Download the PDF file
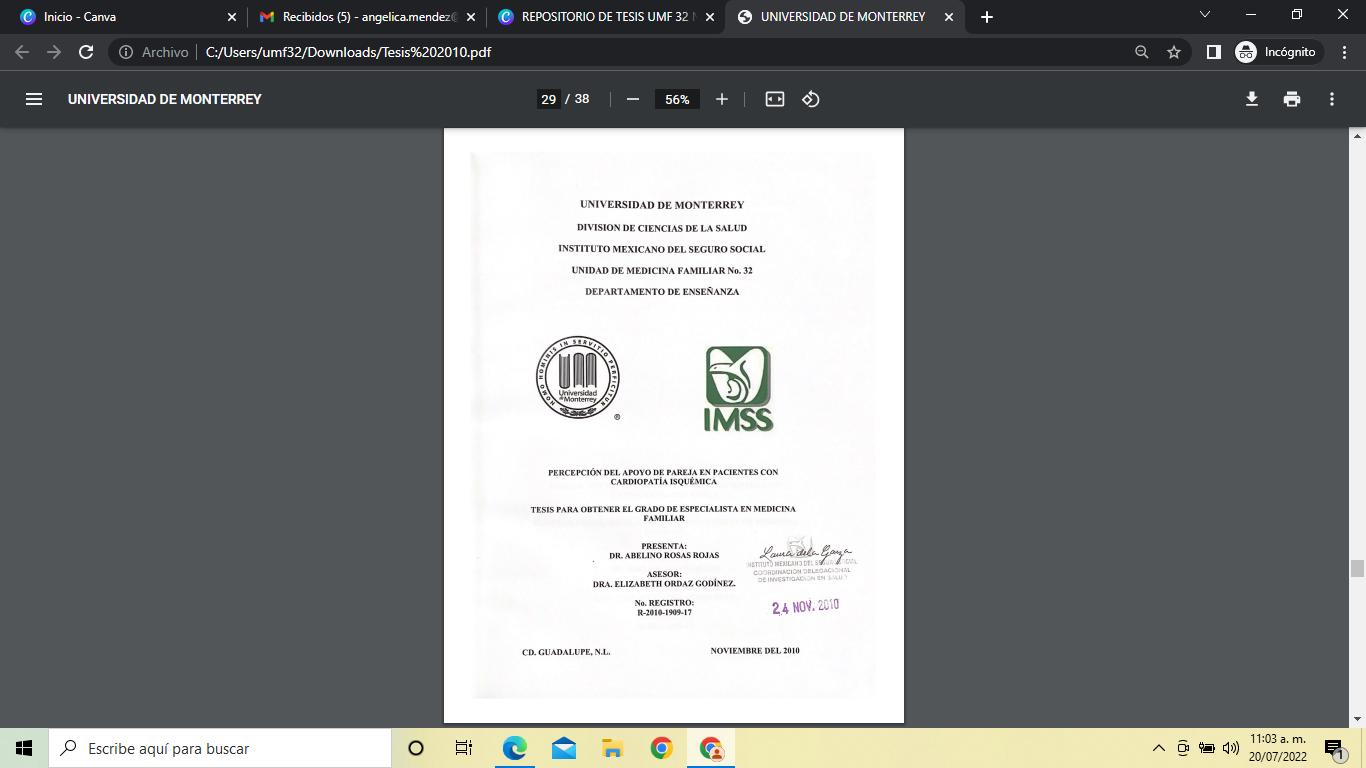This screenshot has height=768, width=1366. pos(1251,99)
